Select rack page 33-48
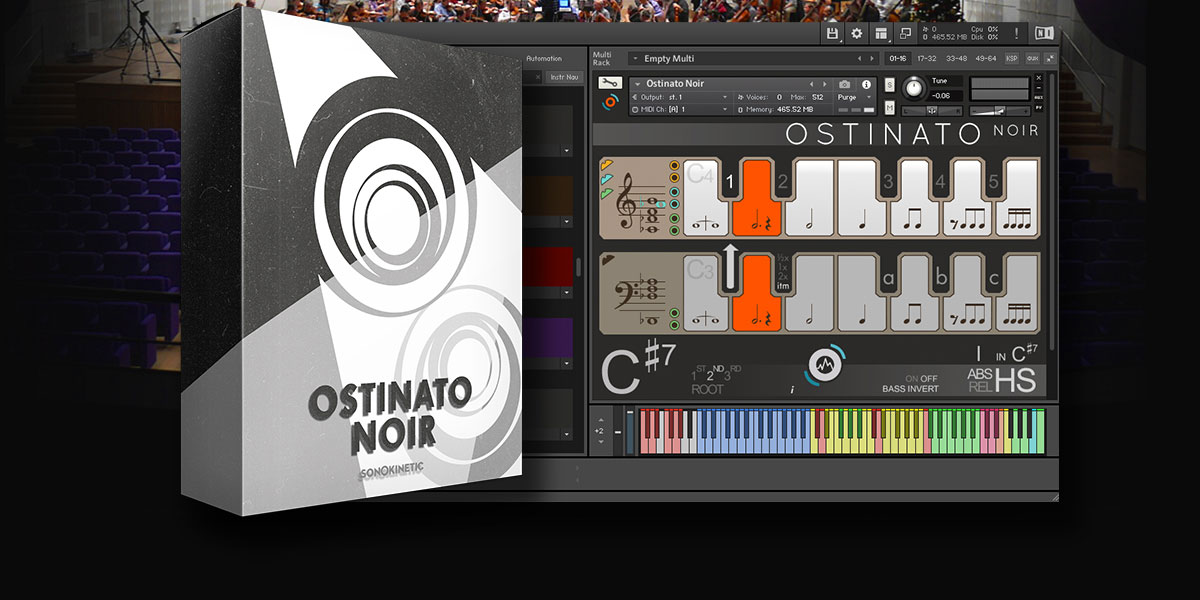The height and width of the screenshot is (600, 1200). coord(957,58)
